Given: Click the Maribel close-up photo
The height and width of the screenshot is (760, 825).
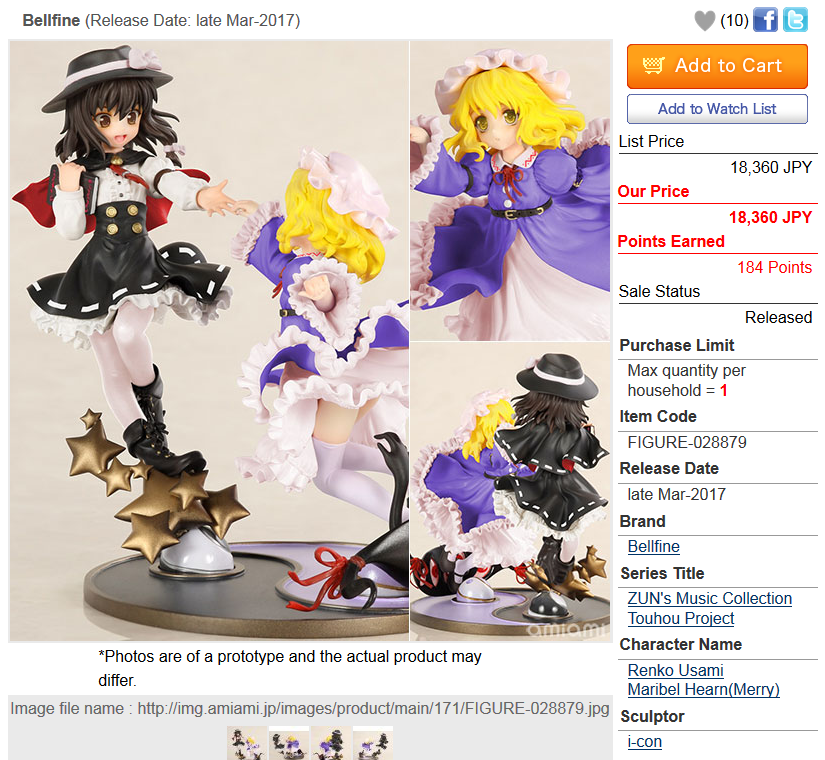Looking at the screenshot, I should point(510,191).
